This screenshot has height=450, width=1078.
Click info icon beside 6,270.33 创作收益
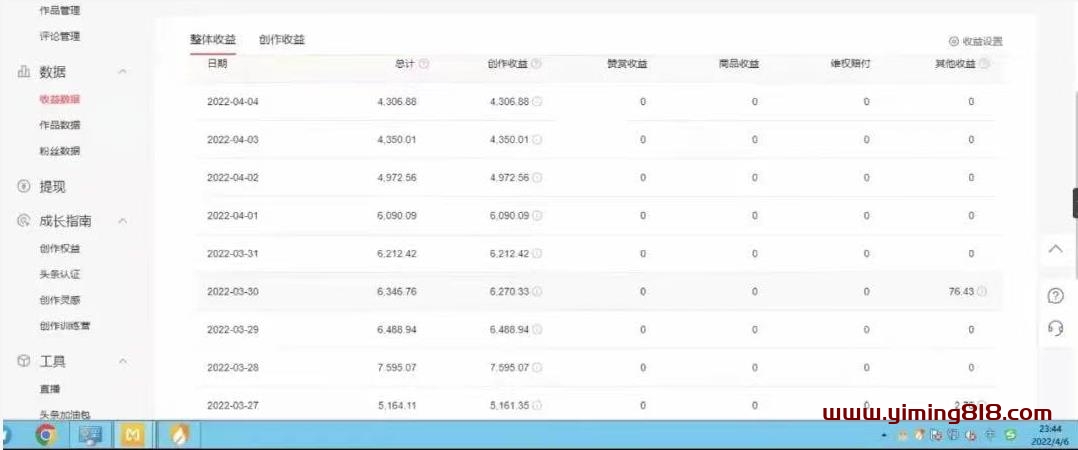coord(537,291)
